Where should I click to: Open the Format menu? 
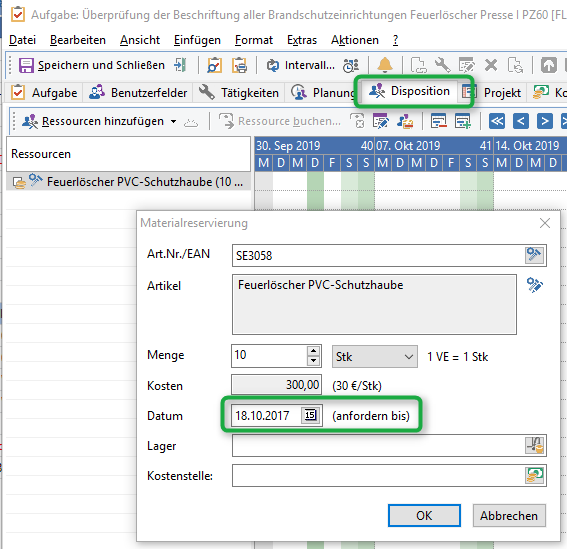(x=254, y=40)
